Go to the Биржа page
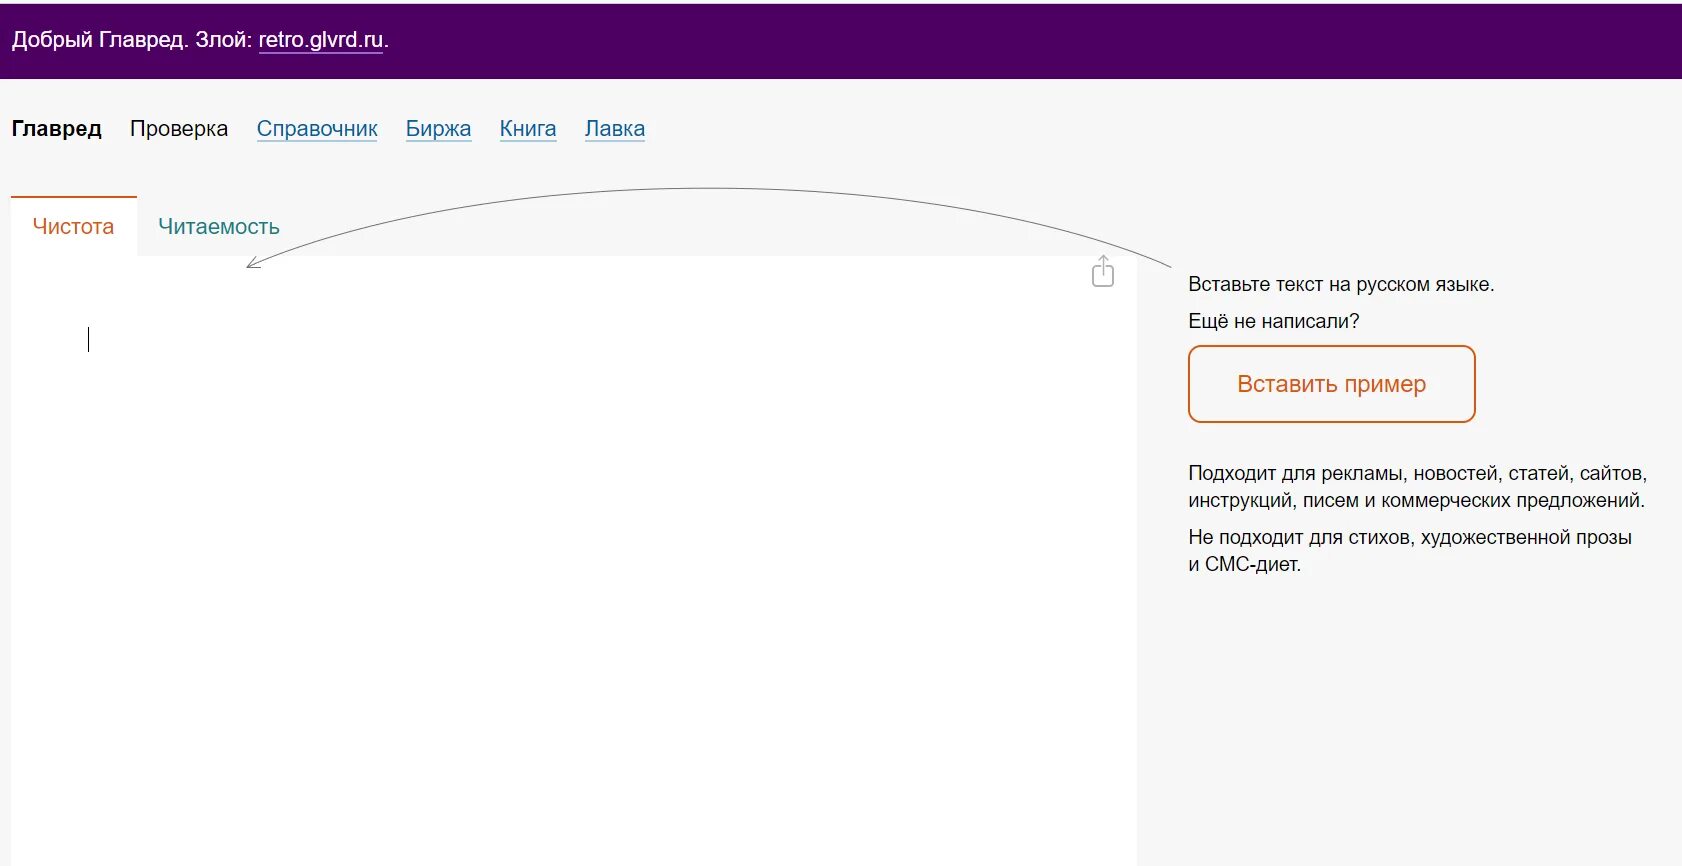The height and width of the screenshot is (866, 1682). (438, 129)
